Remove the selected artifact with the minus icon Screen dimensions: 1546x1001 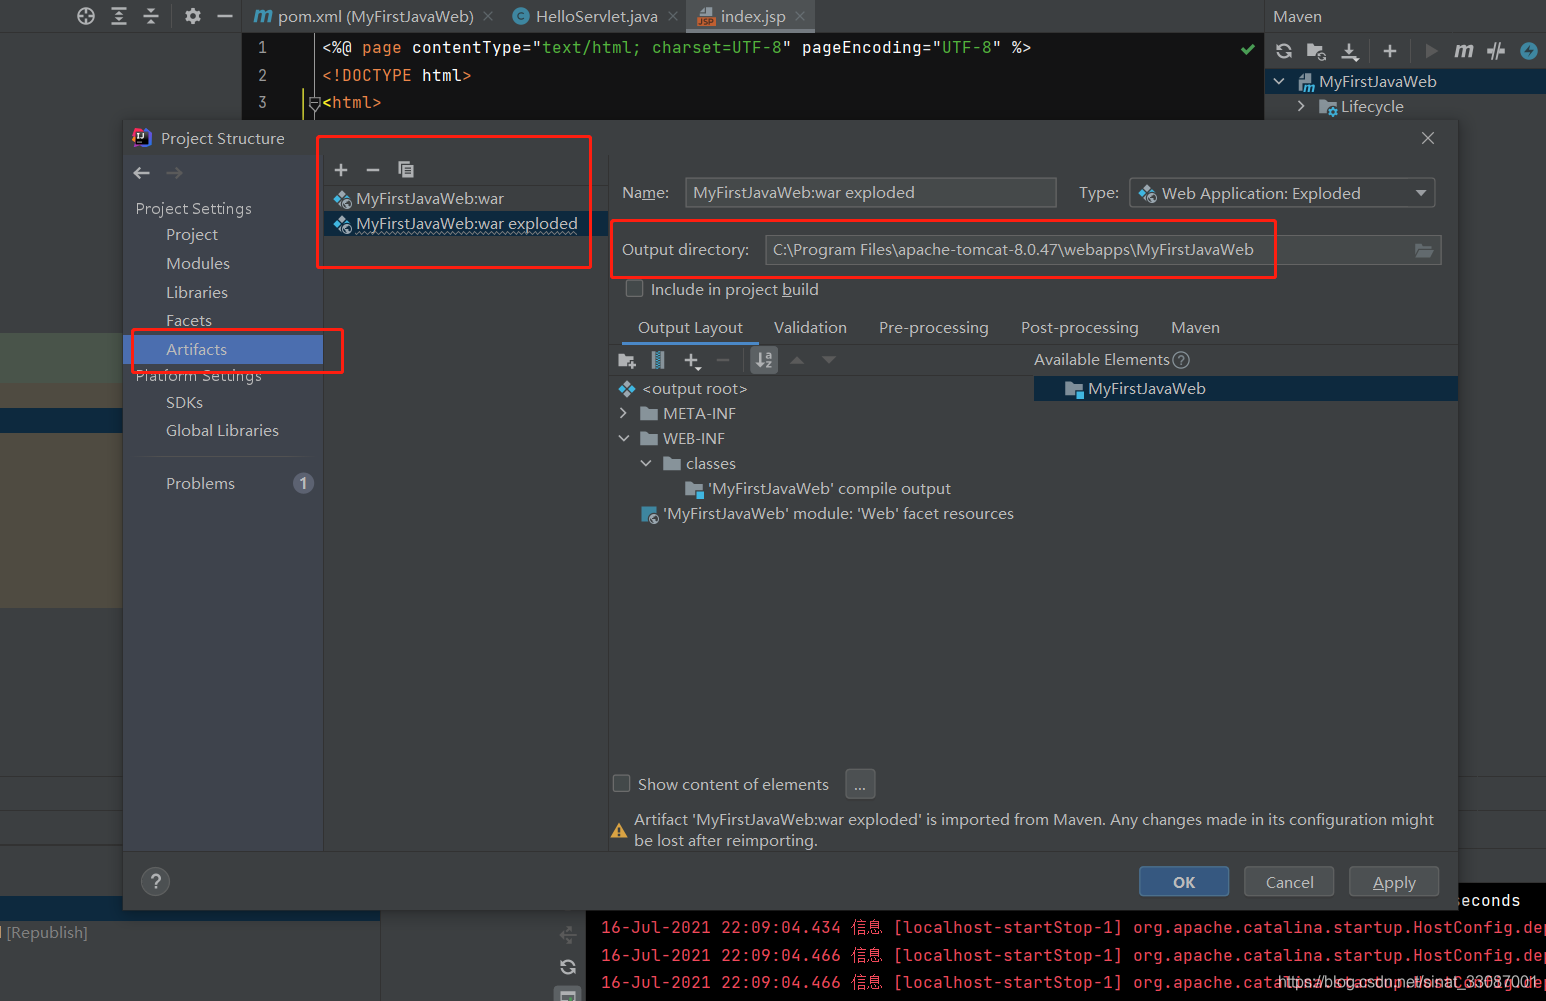[x=373, y=170]
